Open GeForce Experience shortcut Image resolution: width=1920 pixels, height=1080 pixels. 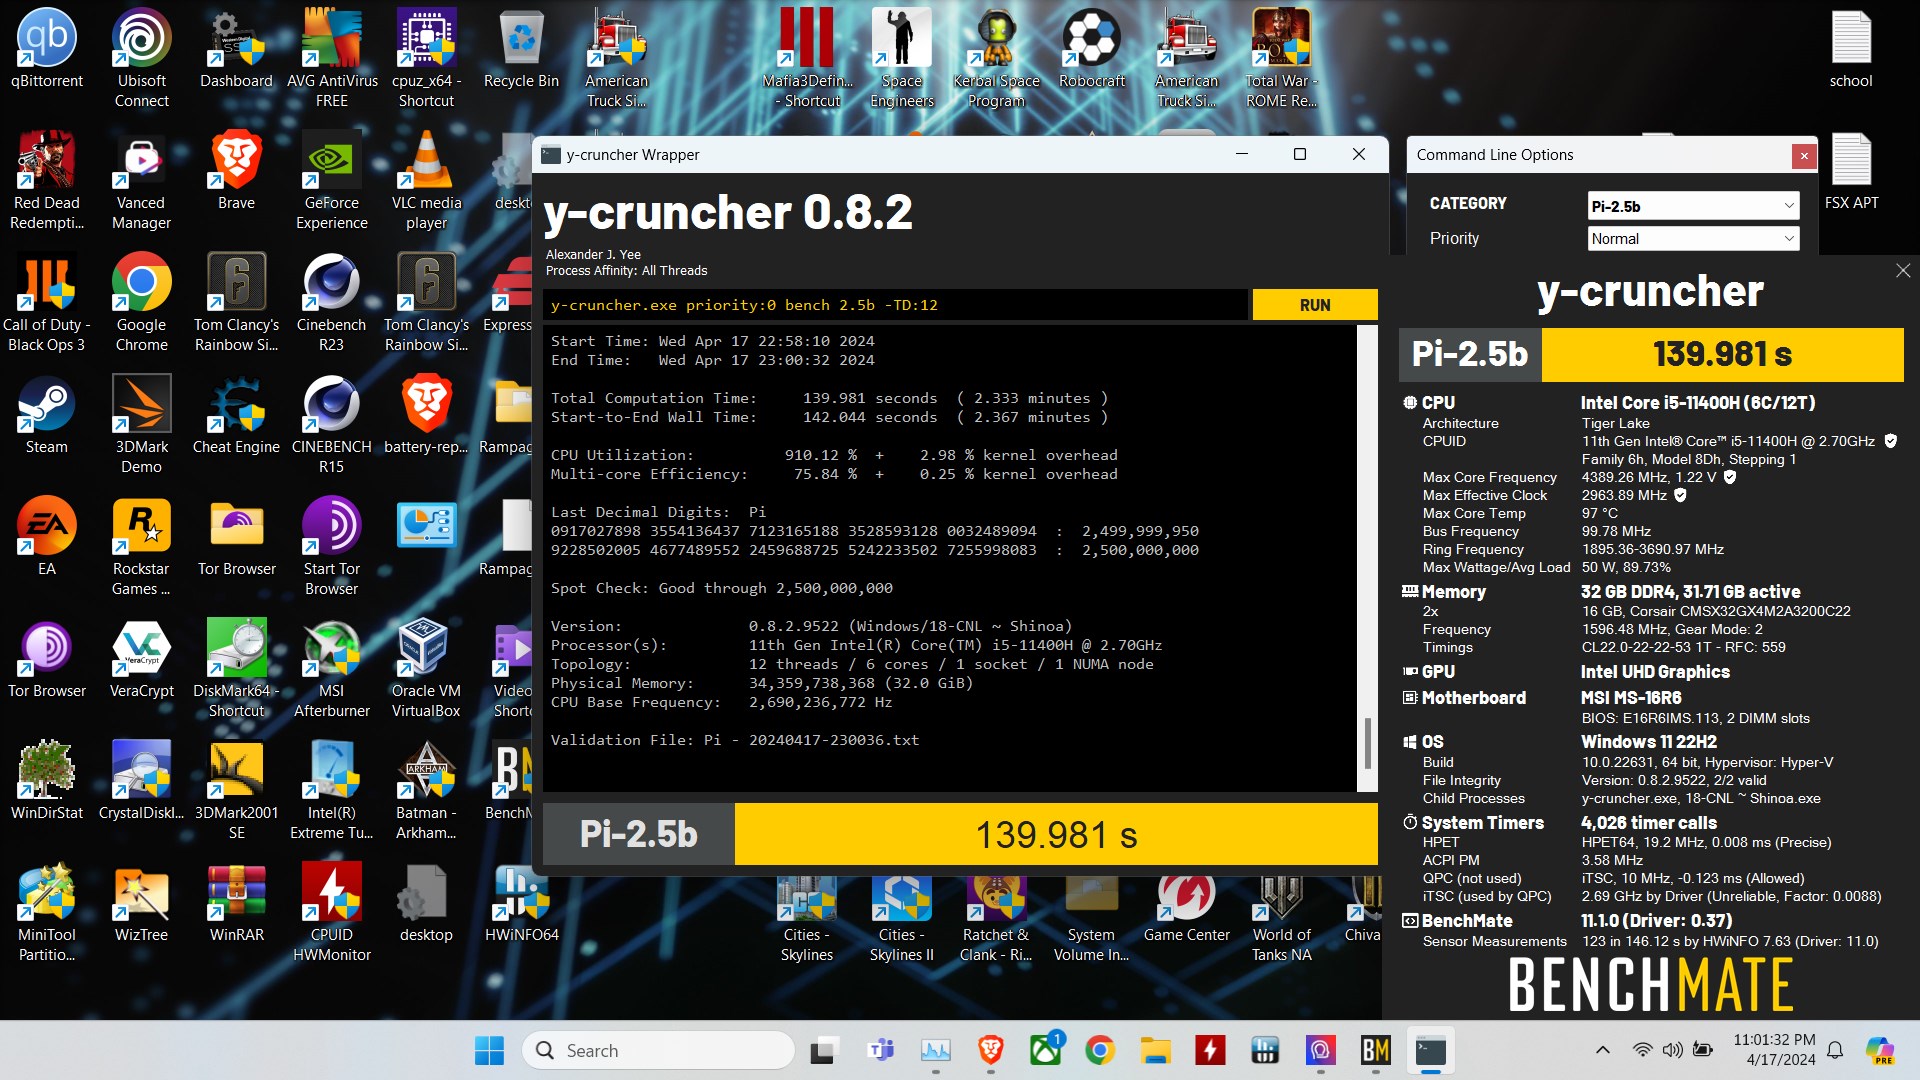coord(332,180)
